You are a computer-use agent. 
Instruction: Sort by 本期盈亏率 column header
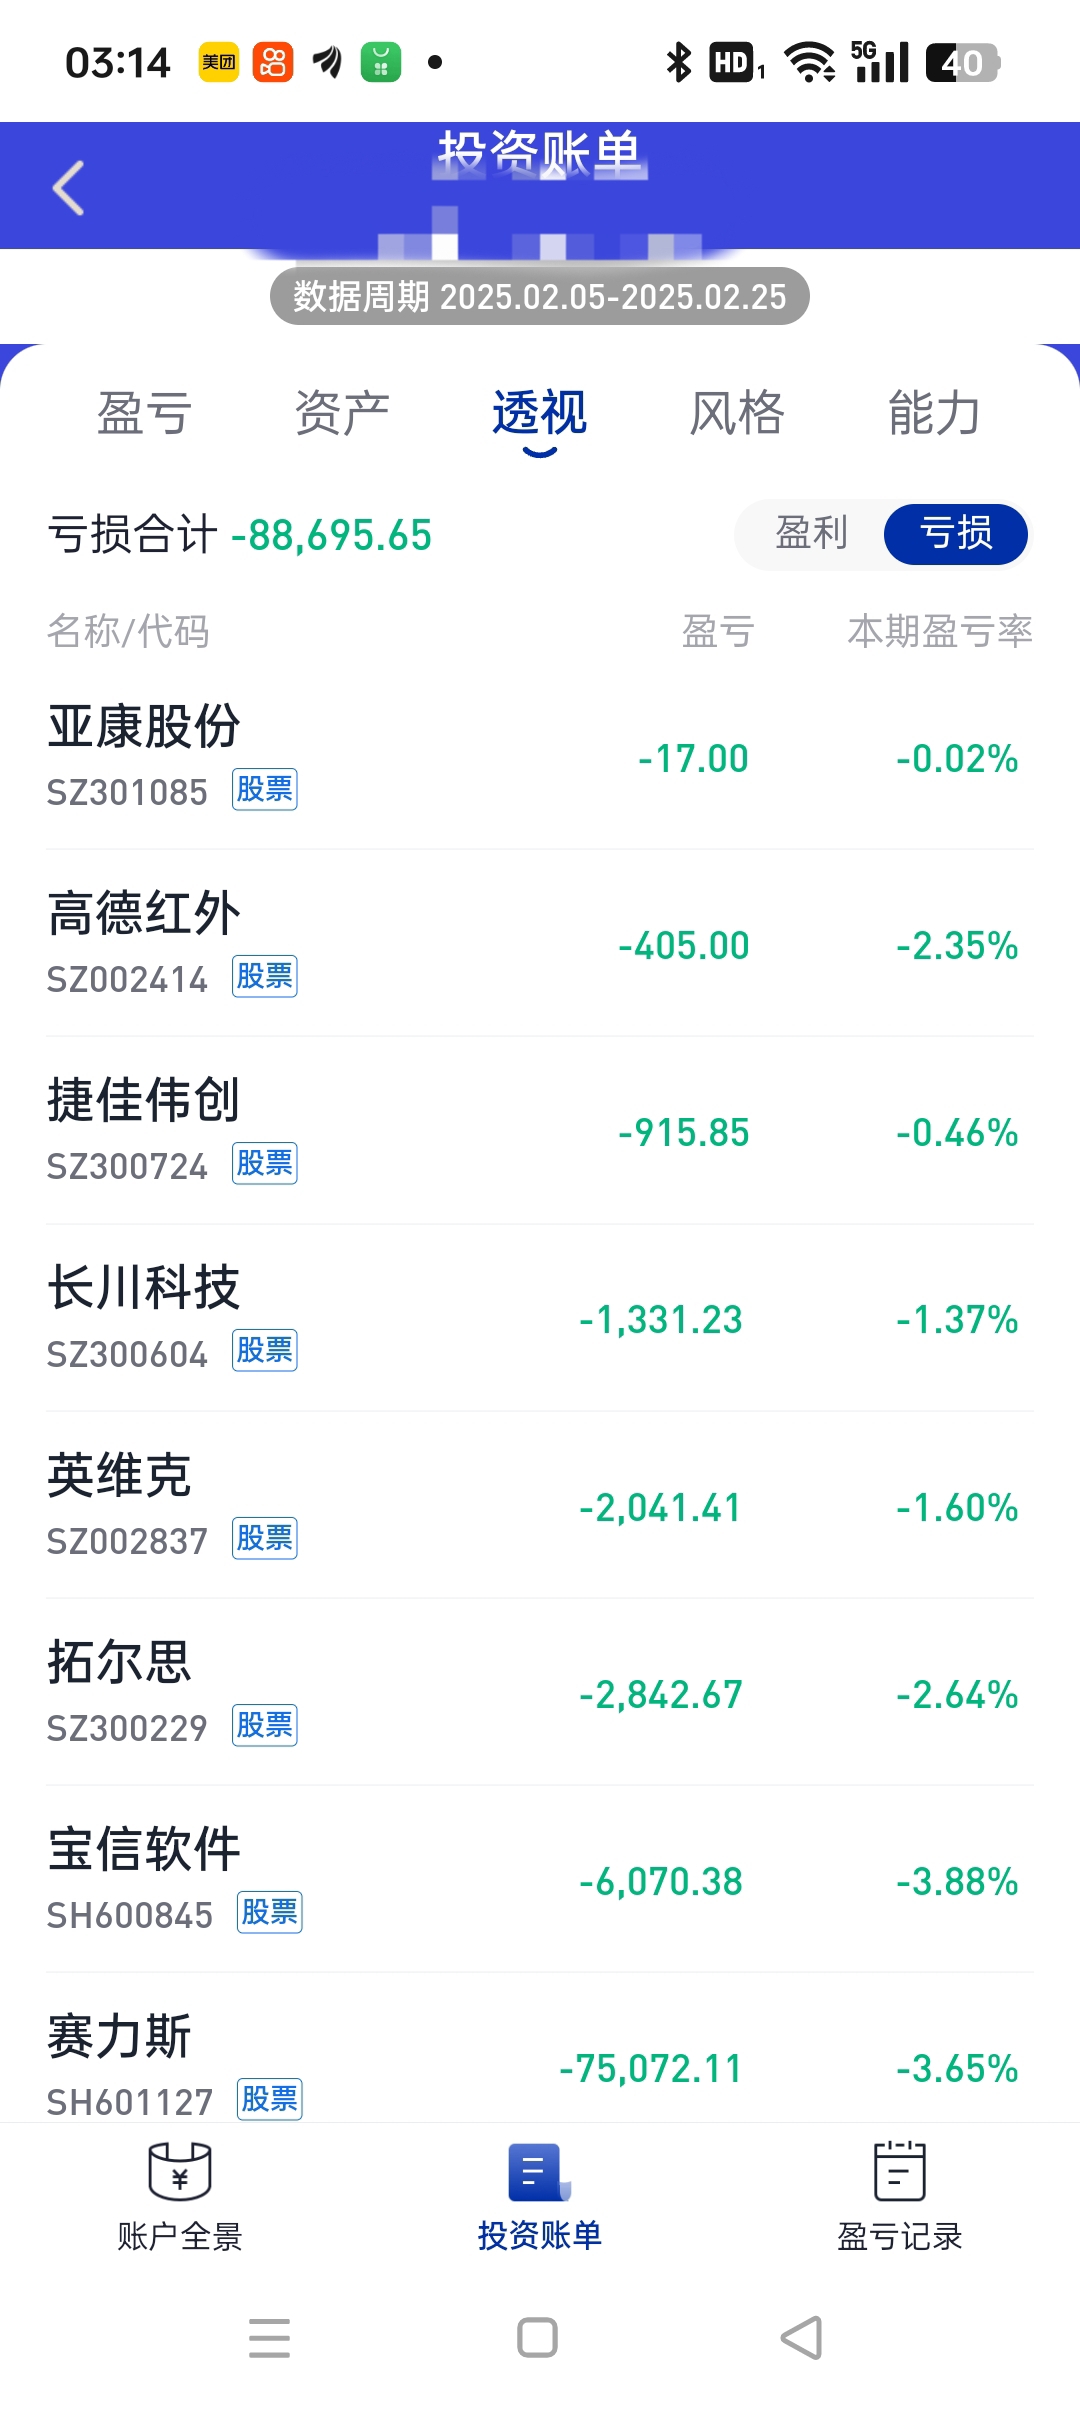pyautogui.click(x=940, y=632)
